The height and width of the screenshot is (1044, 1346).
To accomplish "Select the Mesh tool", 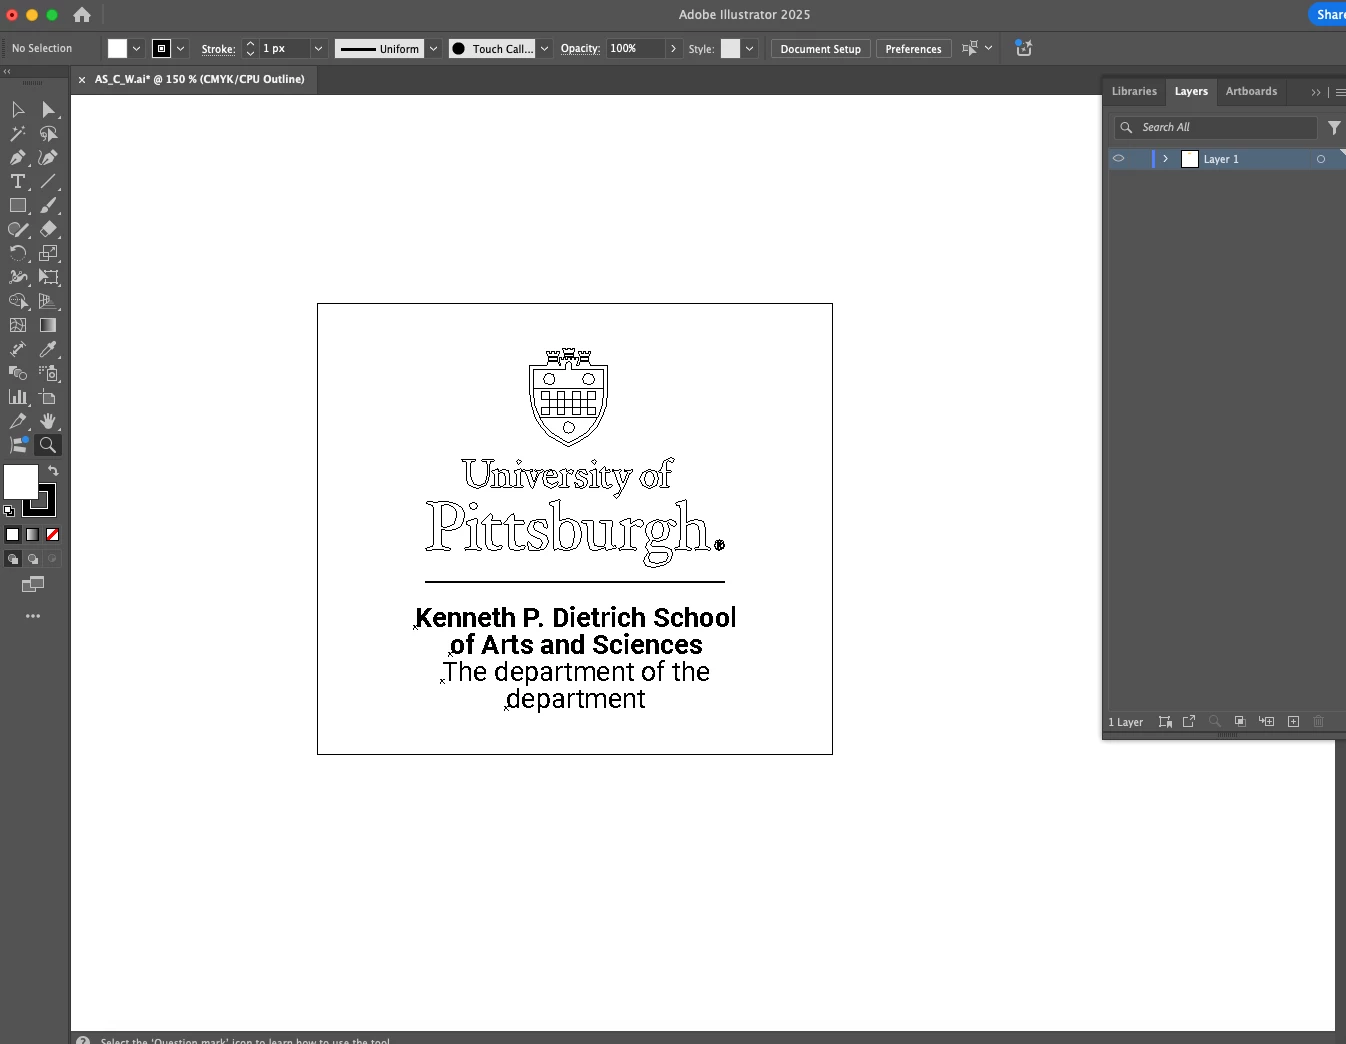I will coord(18,325).
